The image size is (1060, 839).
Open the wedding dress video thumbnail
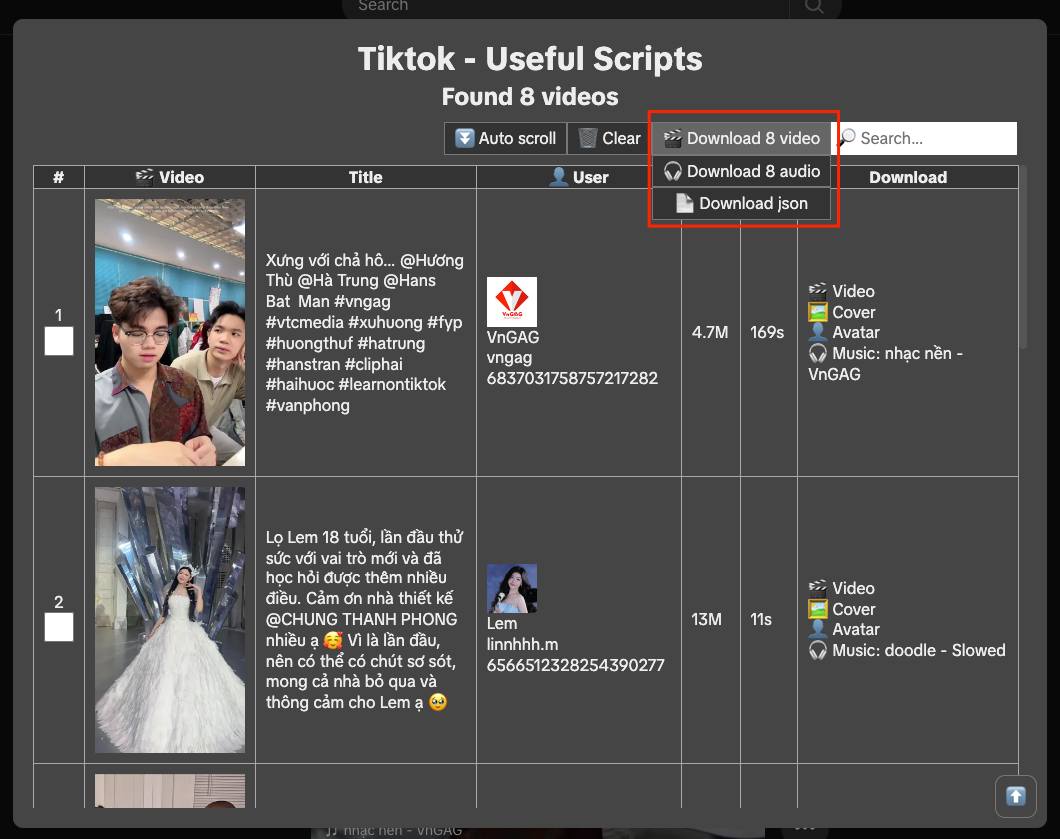pos(170,620)
